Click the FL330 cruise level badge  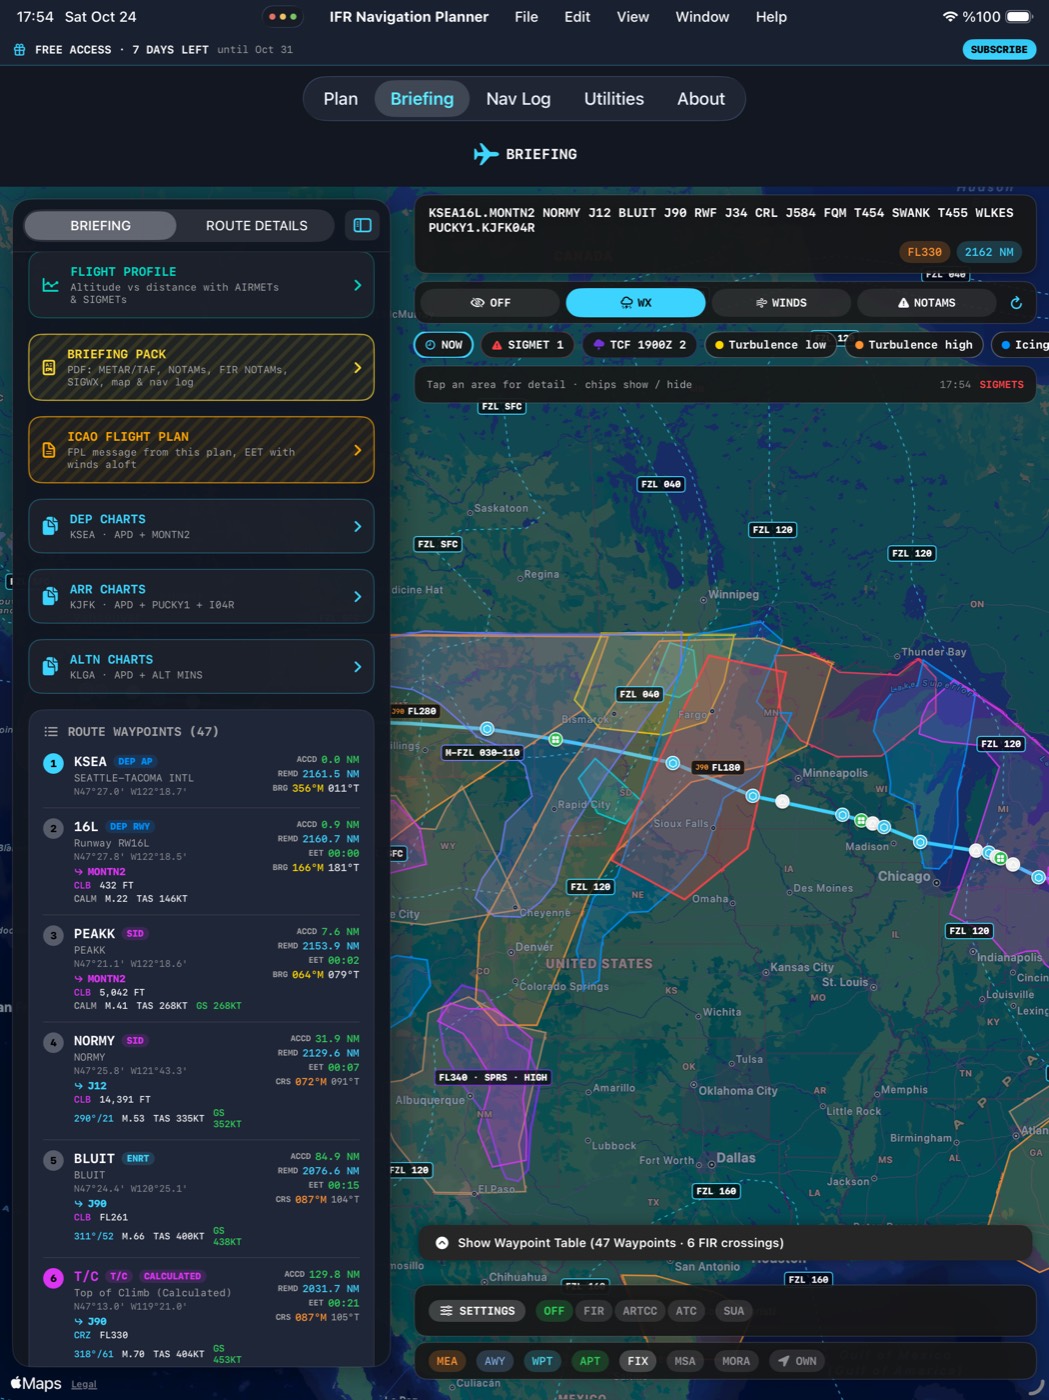click(924, 252)
